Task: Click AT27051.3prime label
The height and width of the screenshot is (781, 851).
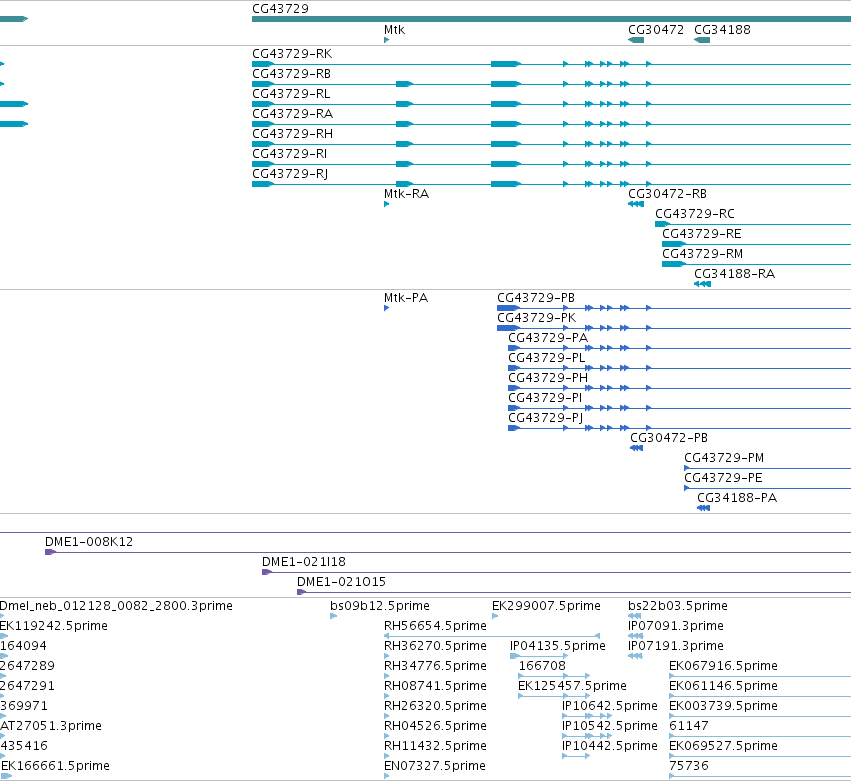Action: (x=50, y=727)
